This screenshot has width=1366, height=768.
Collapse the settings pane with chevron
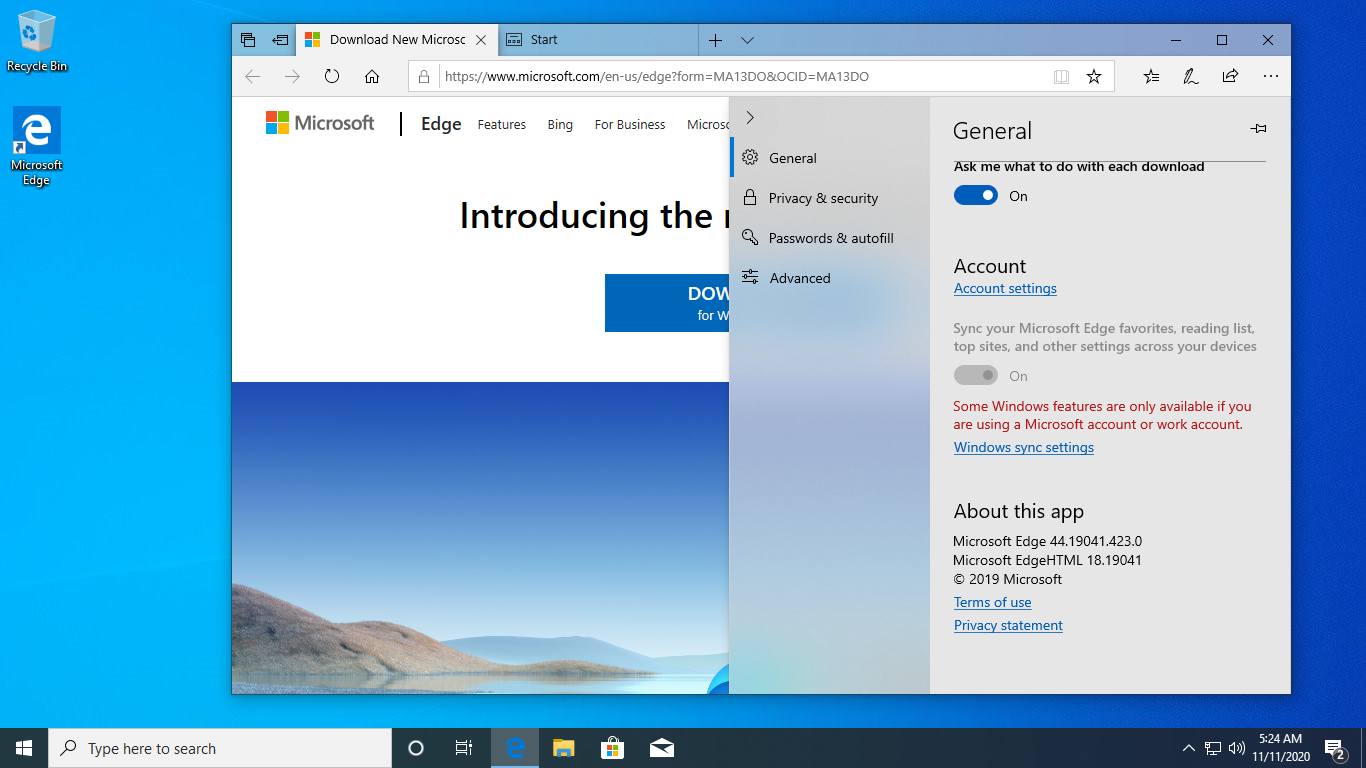pyautogui.click(x=750, y=118)
